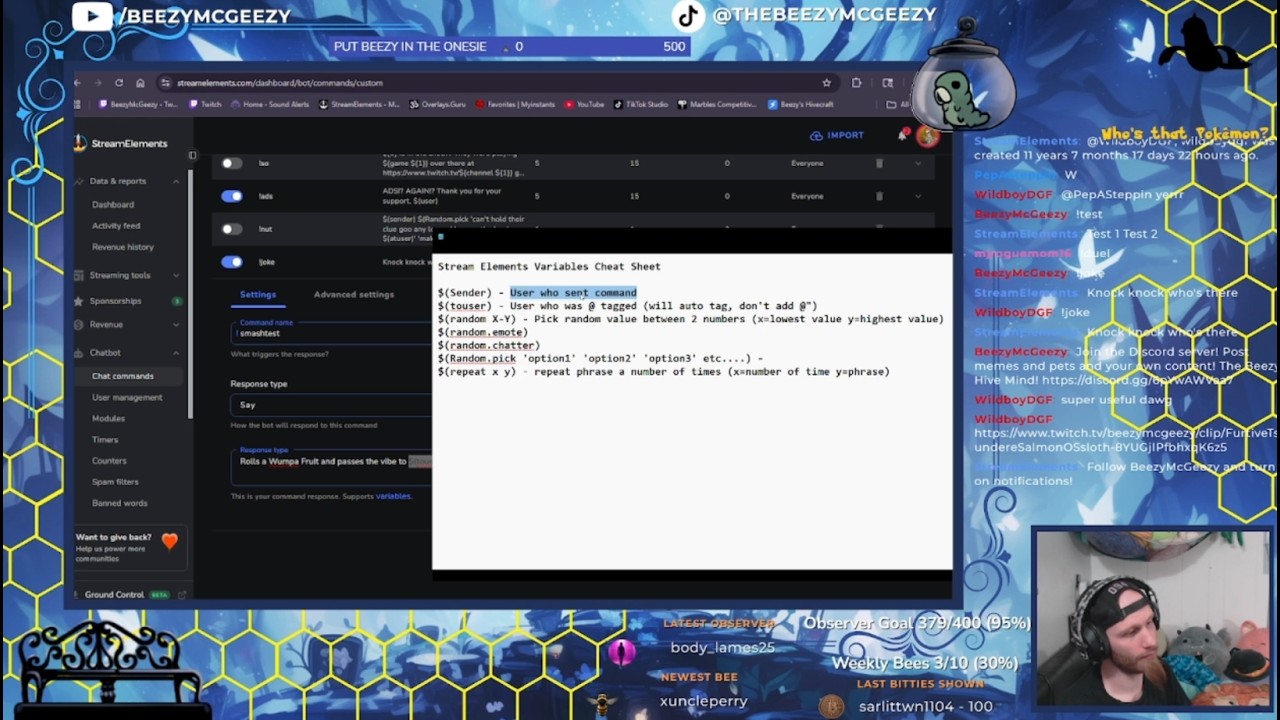This screenshot has height=720, width=1280.
Task: Collapse the Data & reports section
Action: pos(176,181)
